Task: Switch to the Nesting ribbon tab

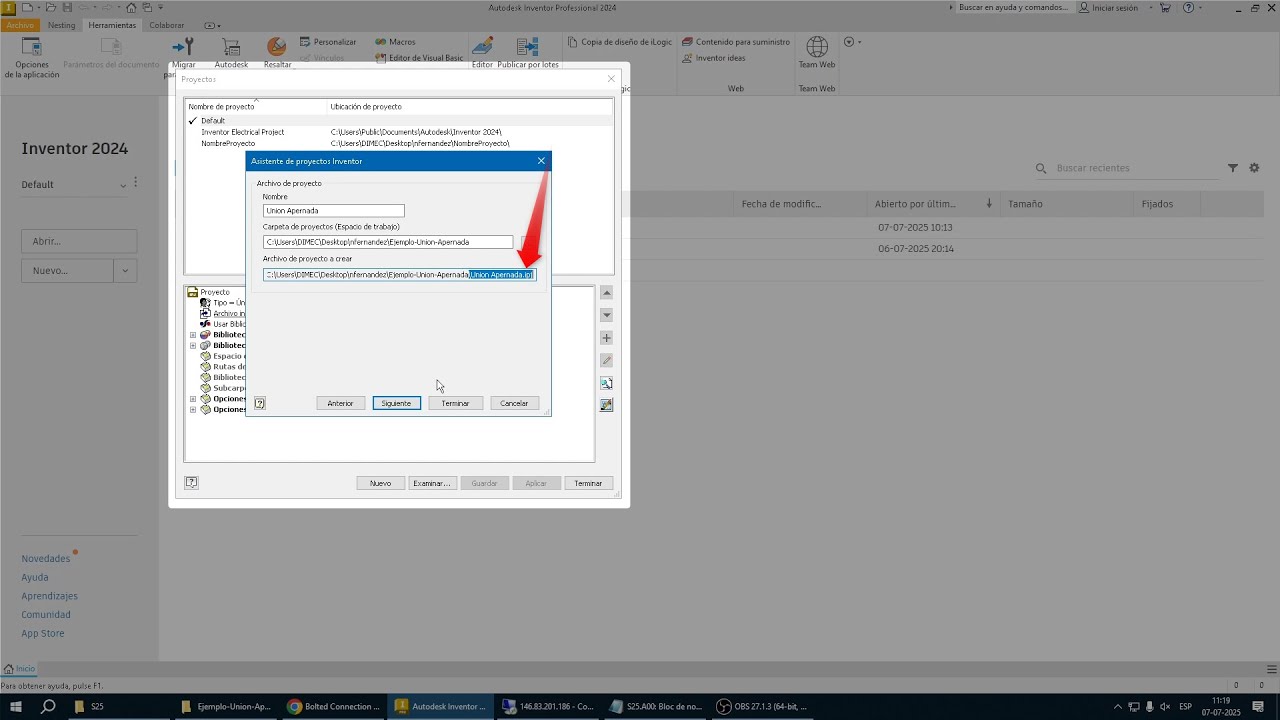Action: coord(61,25)
